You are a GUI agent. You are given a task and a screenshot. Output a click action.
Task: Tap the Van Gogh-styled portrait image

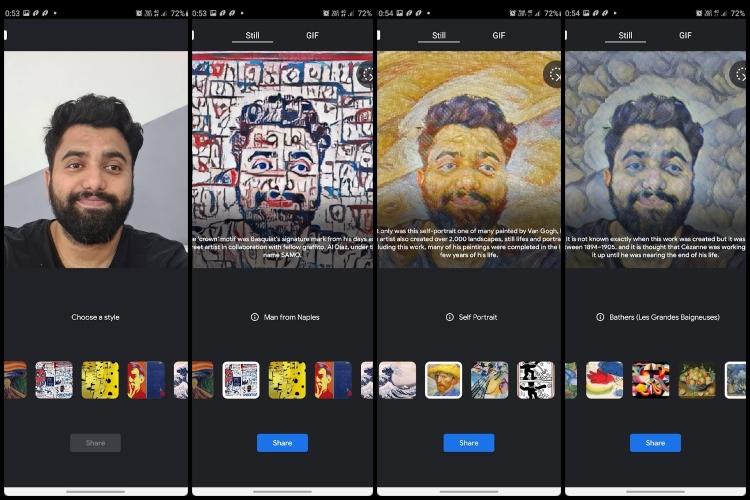[x=469, y=159]
